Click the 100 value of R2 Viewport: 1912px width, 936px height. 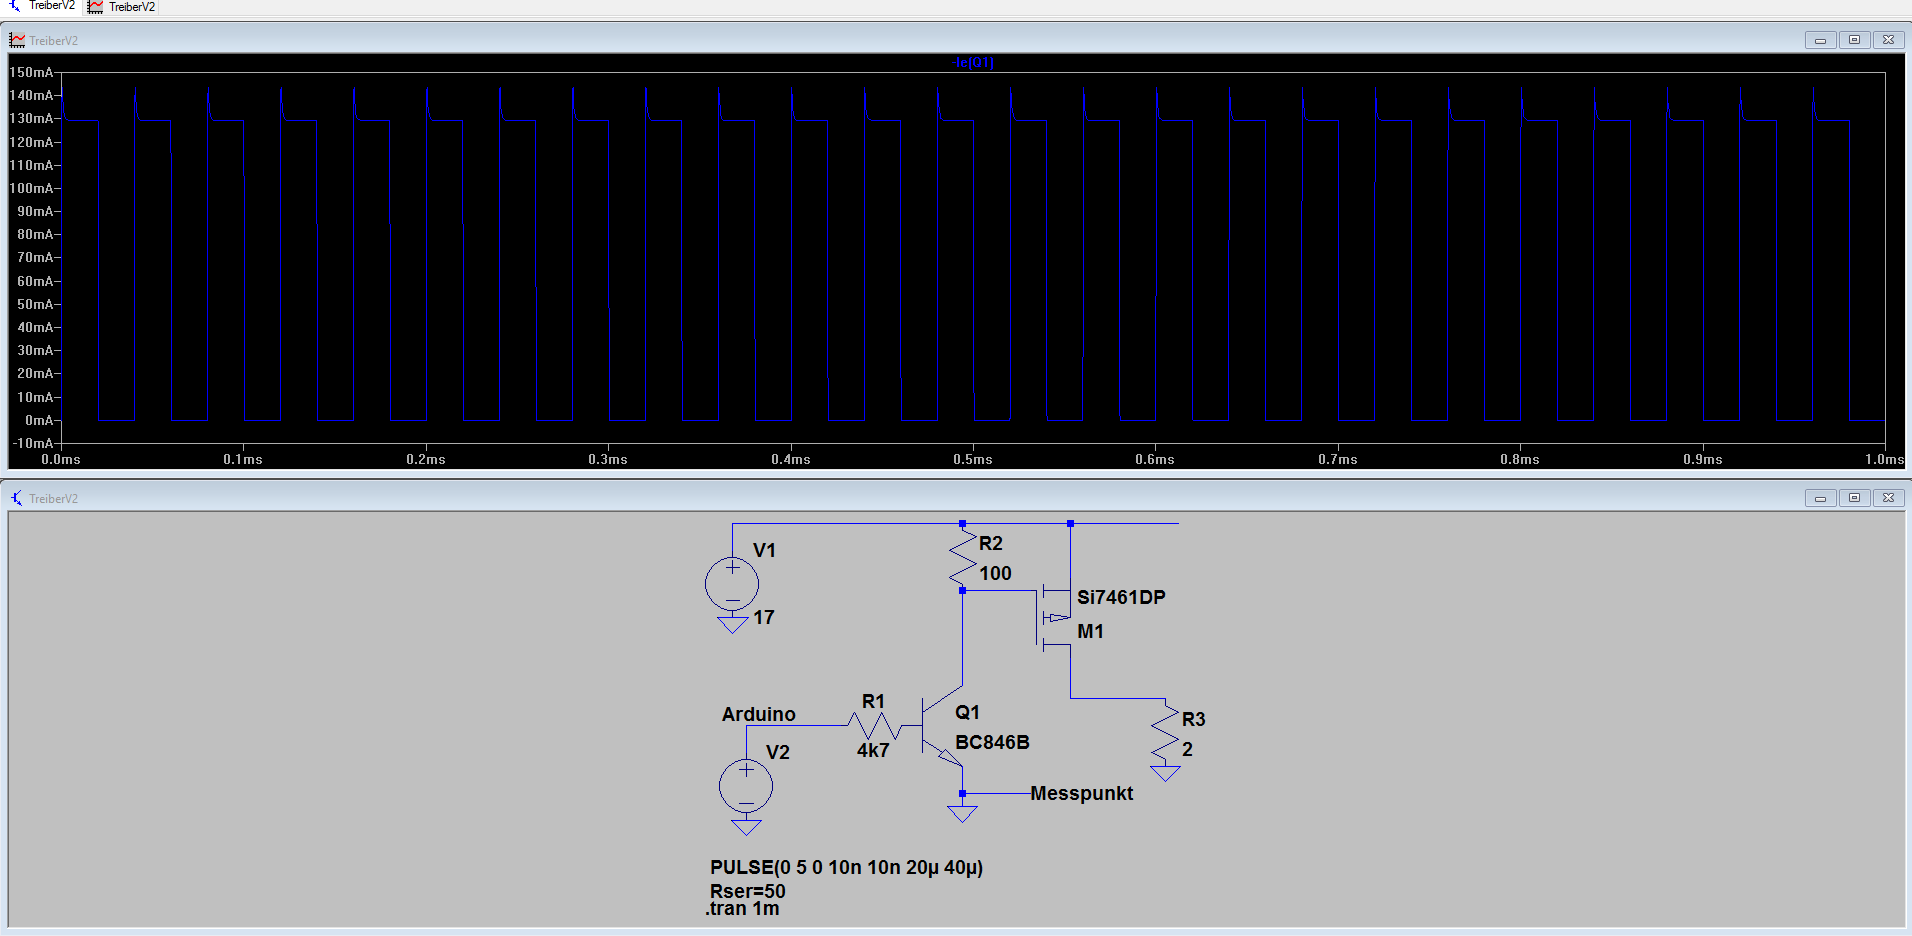(x=995, y=573)
